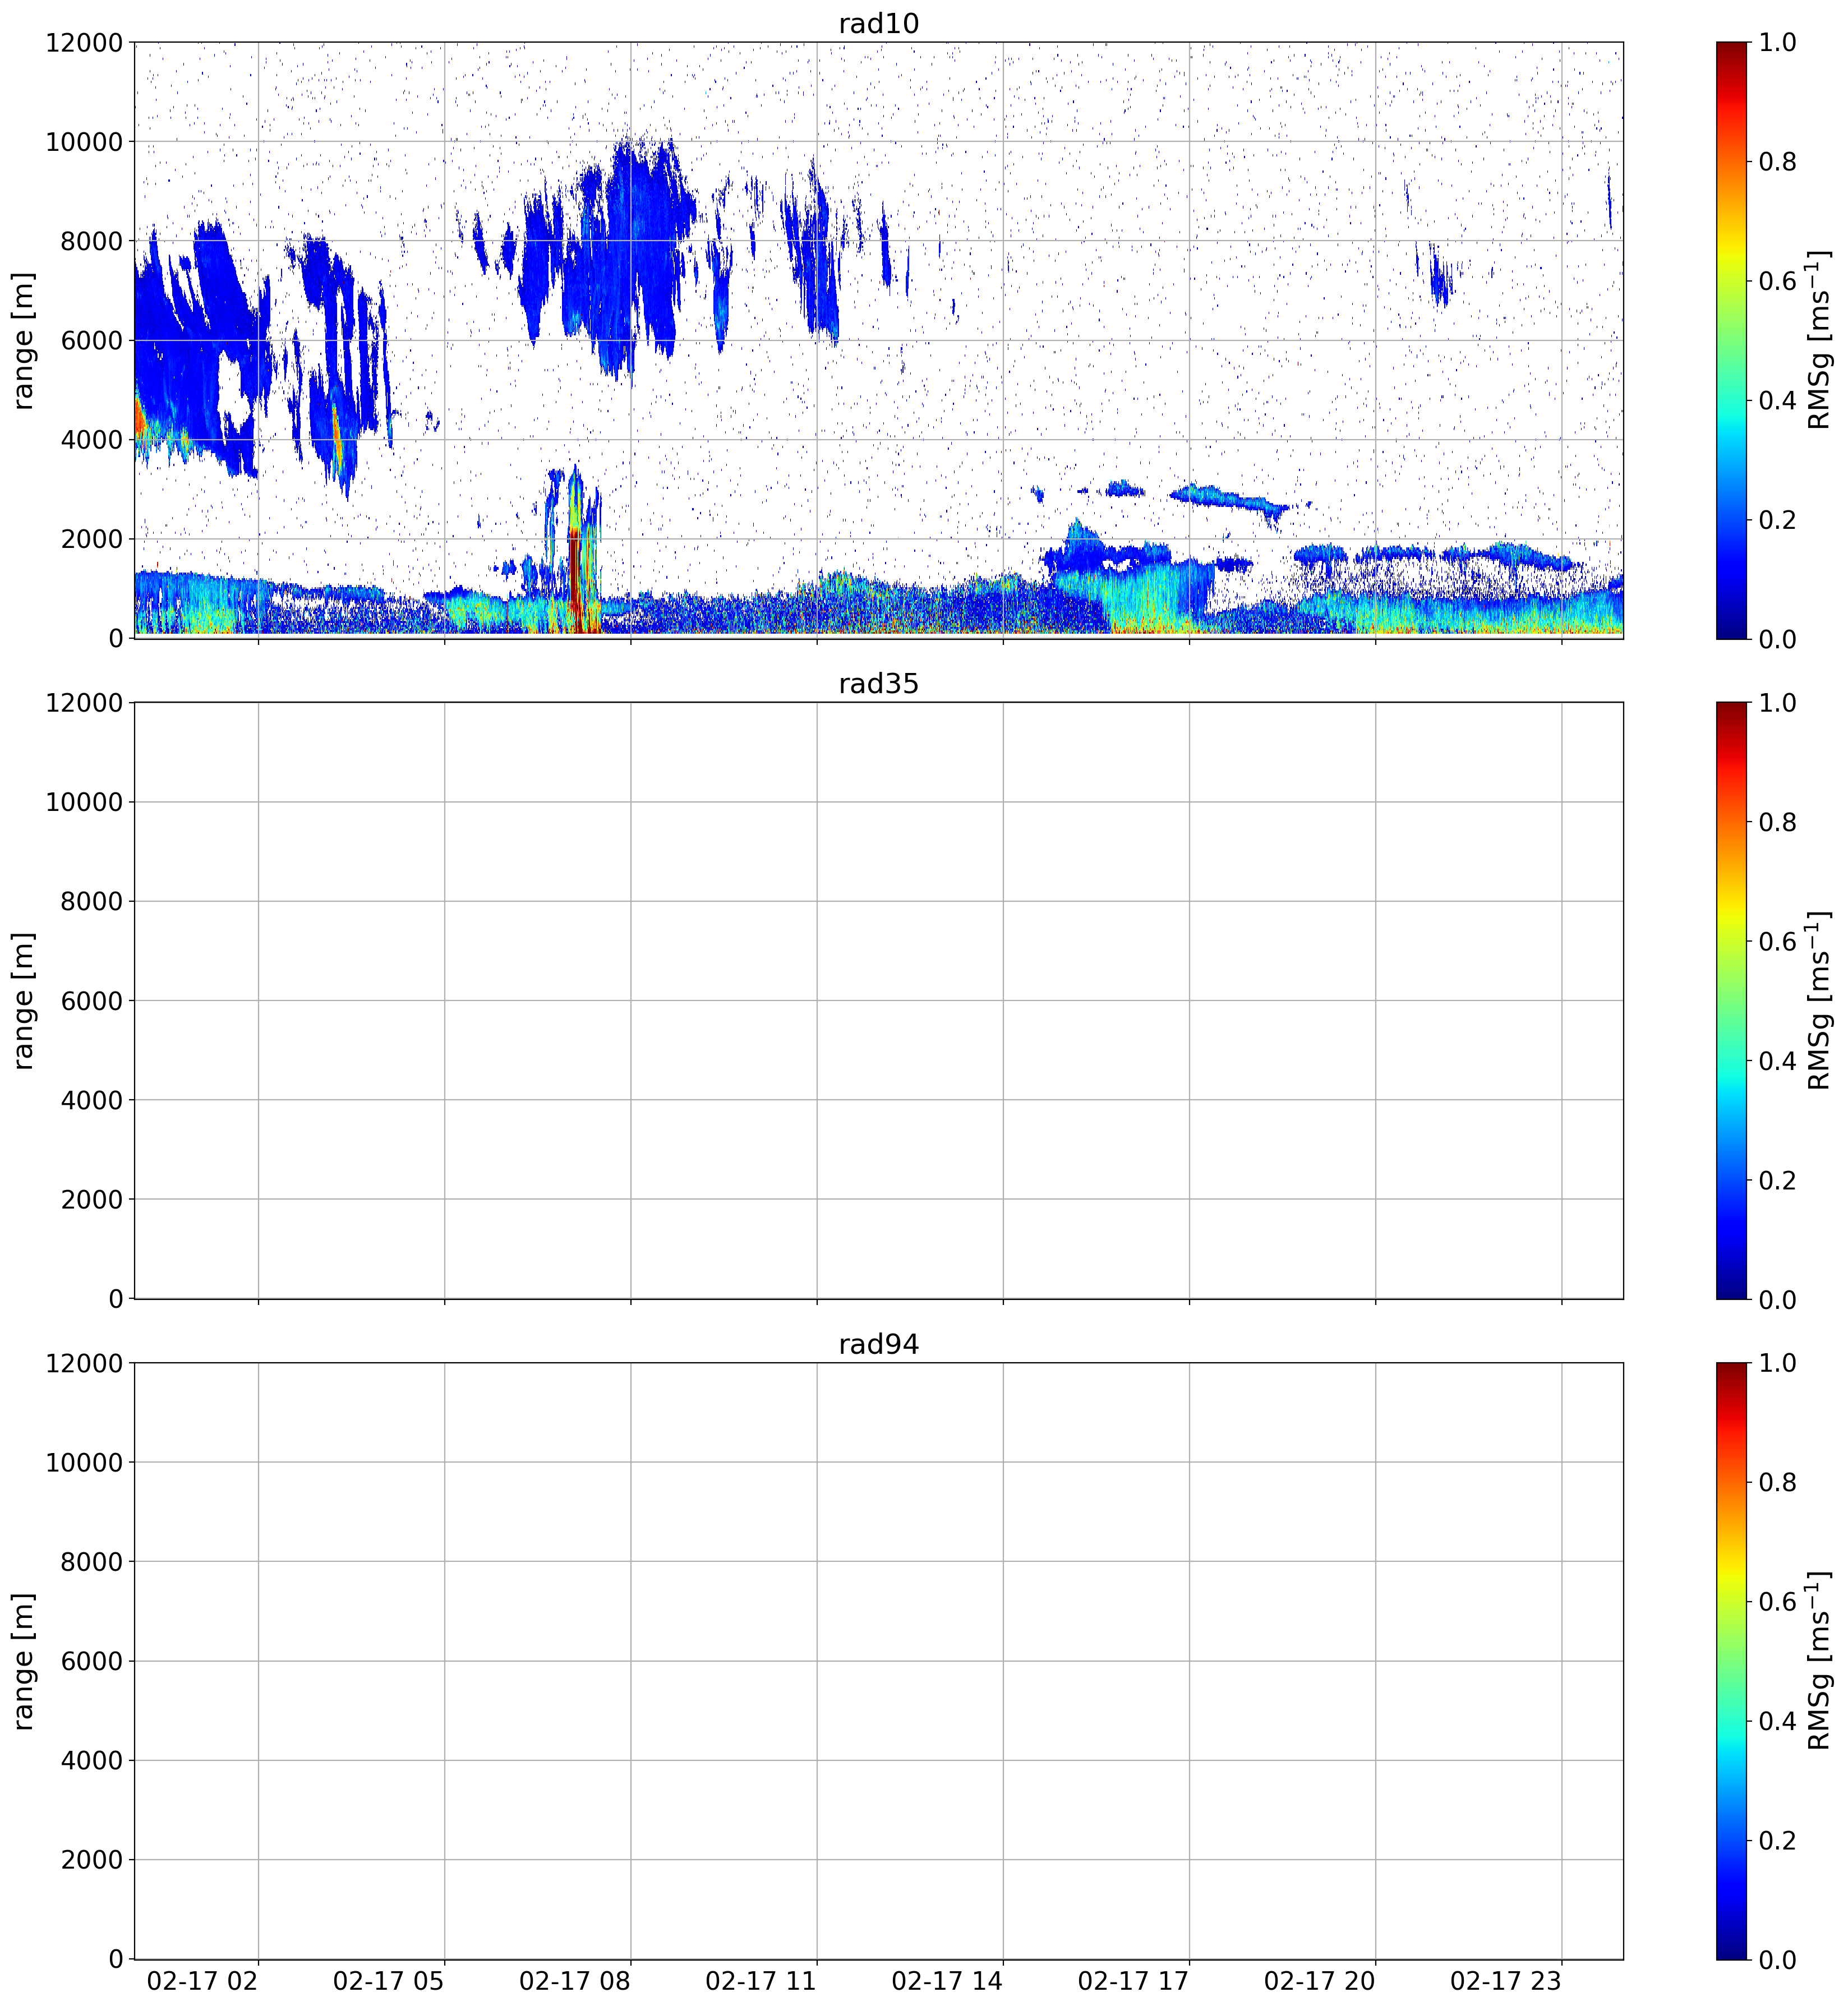Click the 6000 tick on rad35 y-axis

(92, 1001)
